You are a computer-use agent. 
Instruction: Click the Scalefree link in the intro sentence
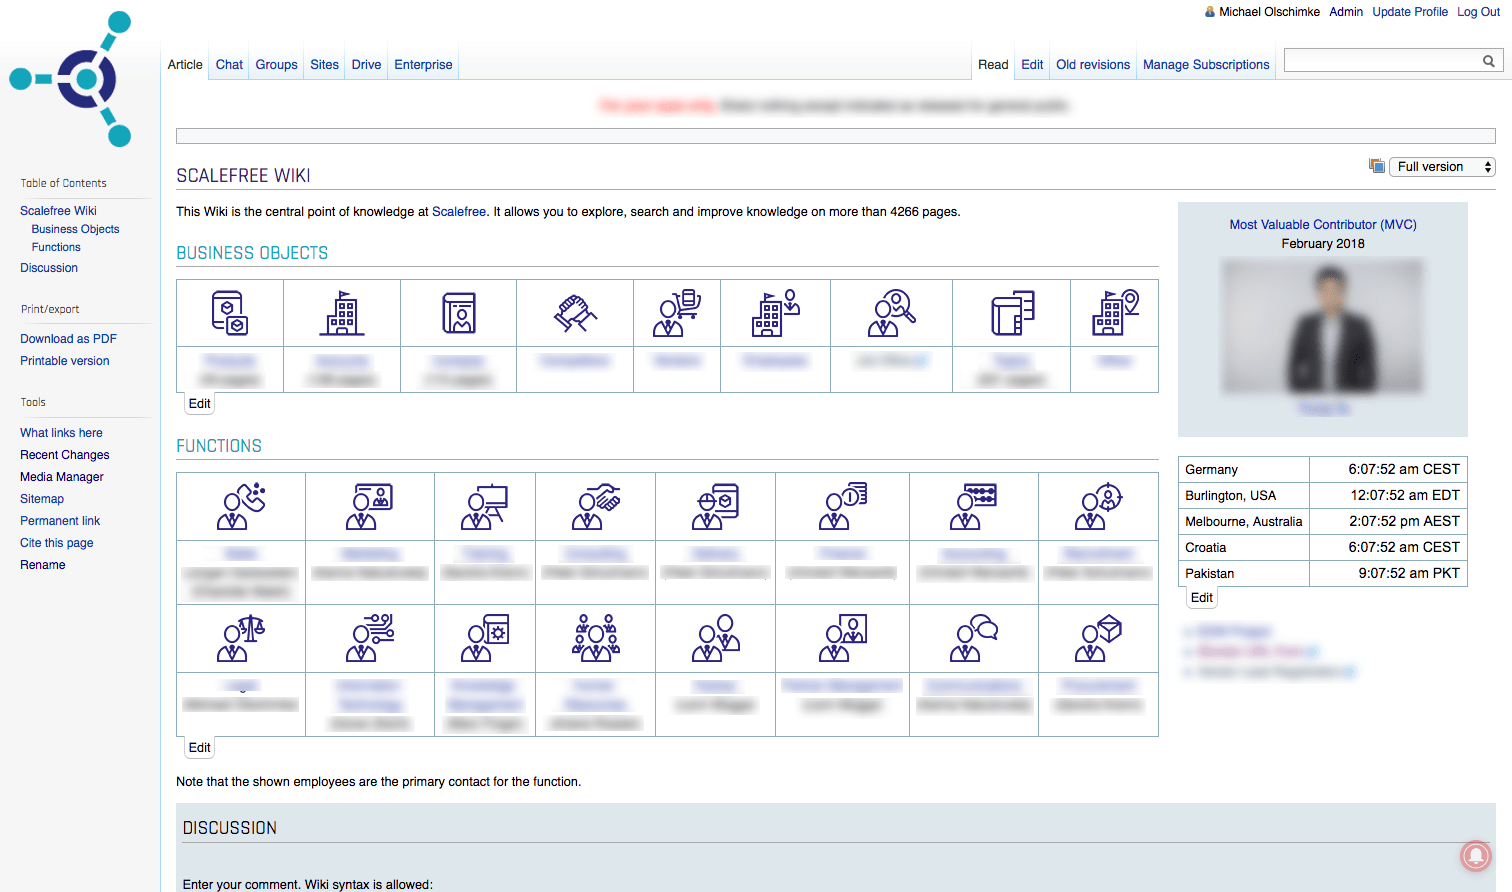tap(459, 212)
